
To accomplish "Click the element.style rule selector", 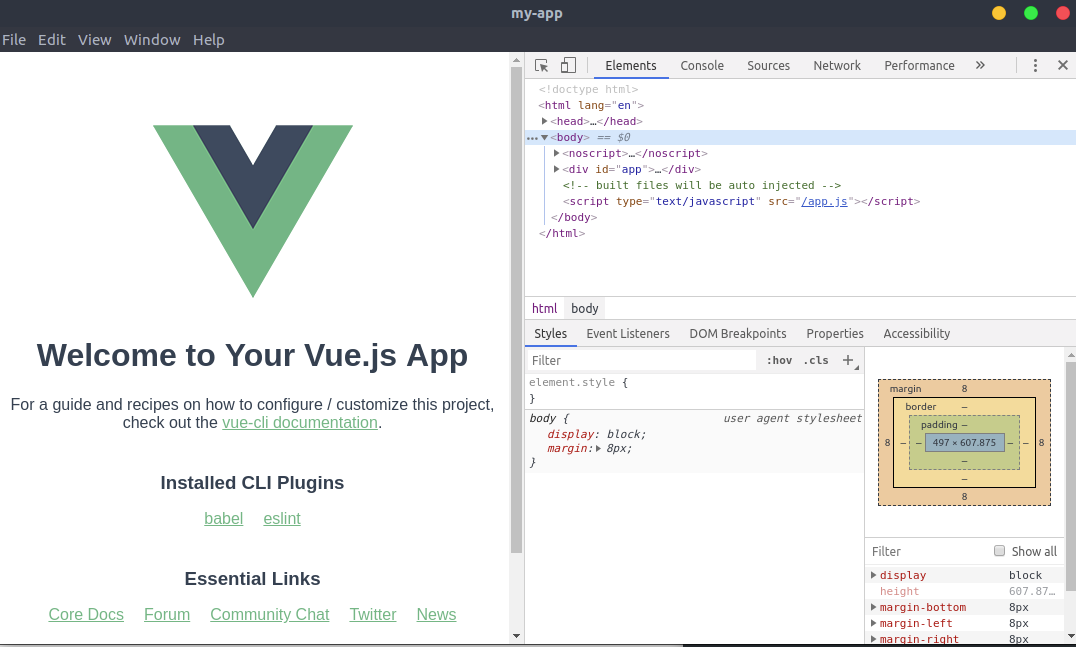I will coord(572,382).
